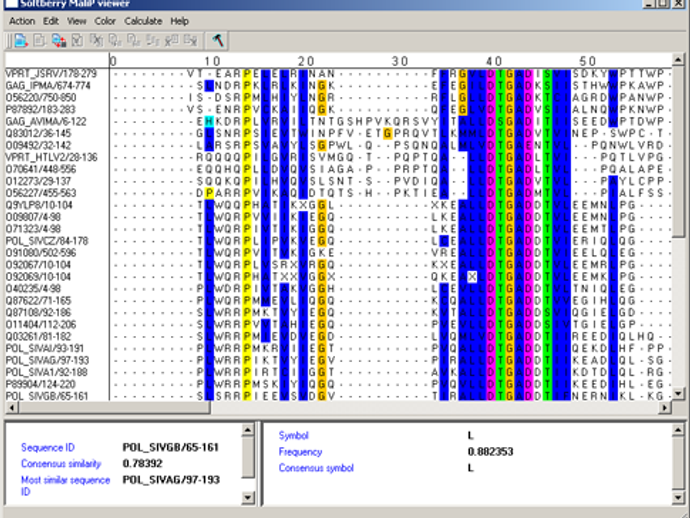The width and height of the screenshot is (690, 518).
Task: Select sequence VPRT_HTLV2/28-136
Action: pos(51,157)
